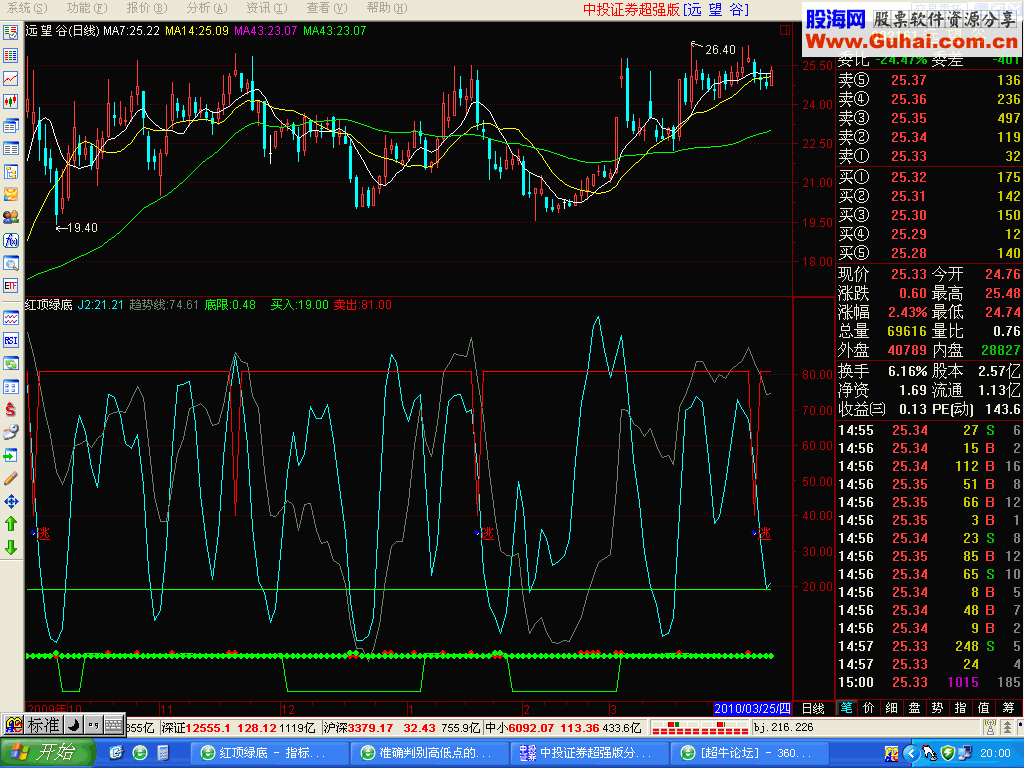Click the green arrow import window icon

coord(11,455)
